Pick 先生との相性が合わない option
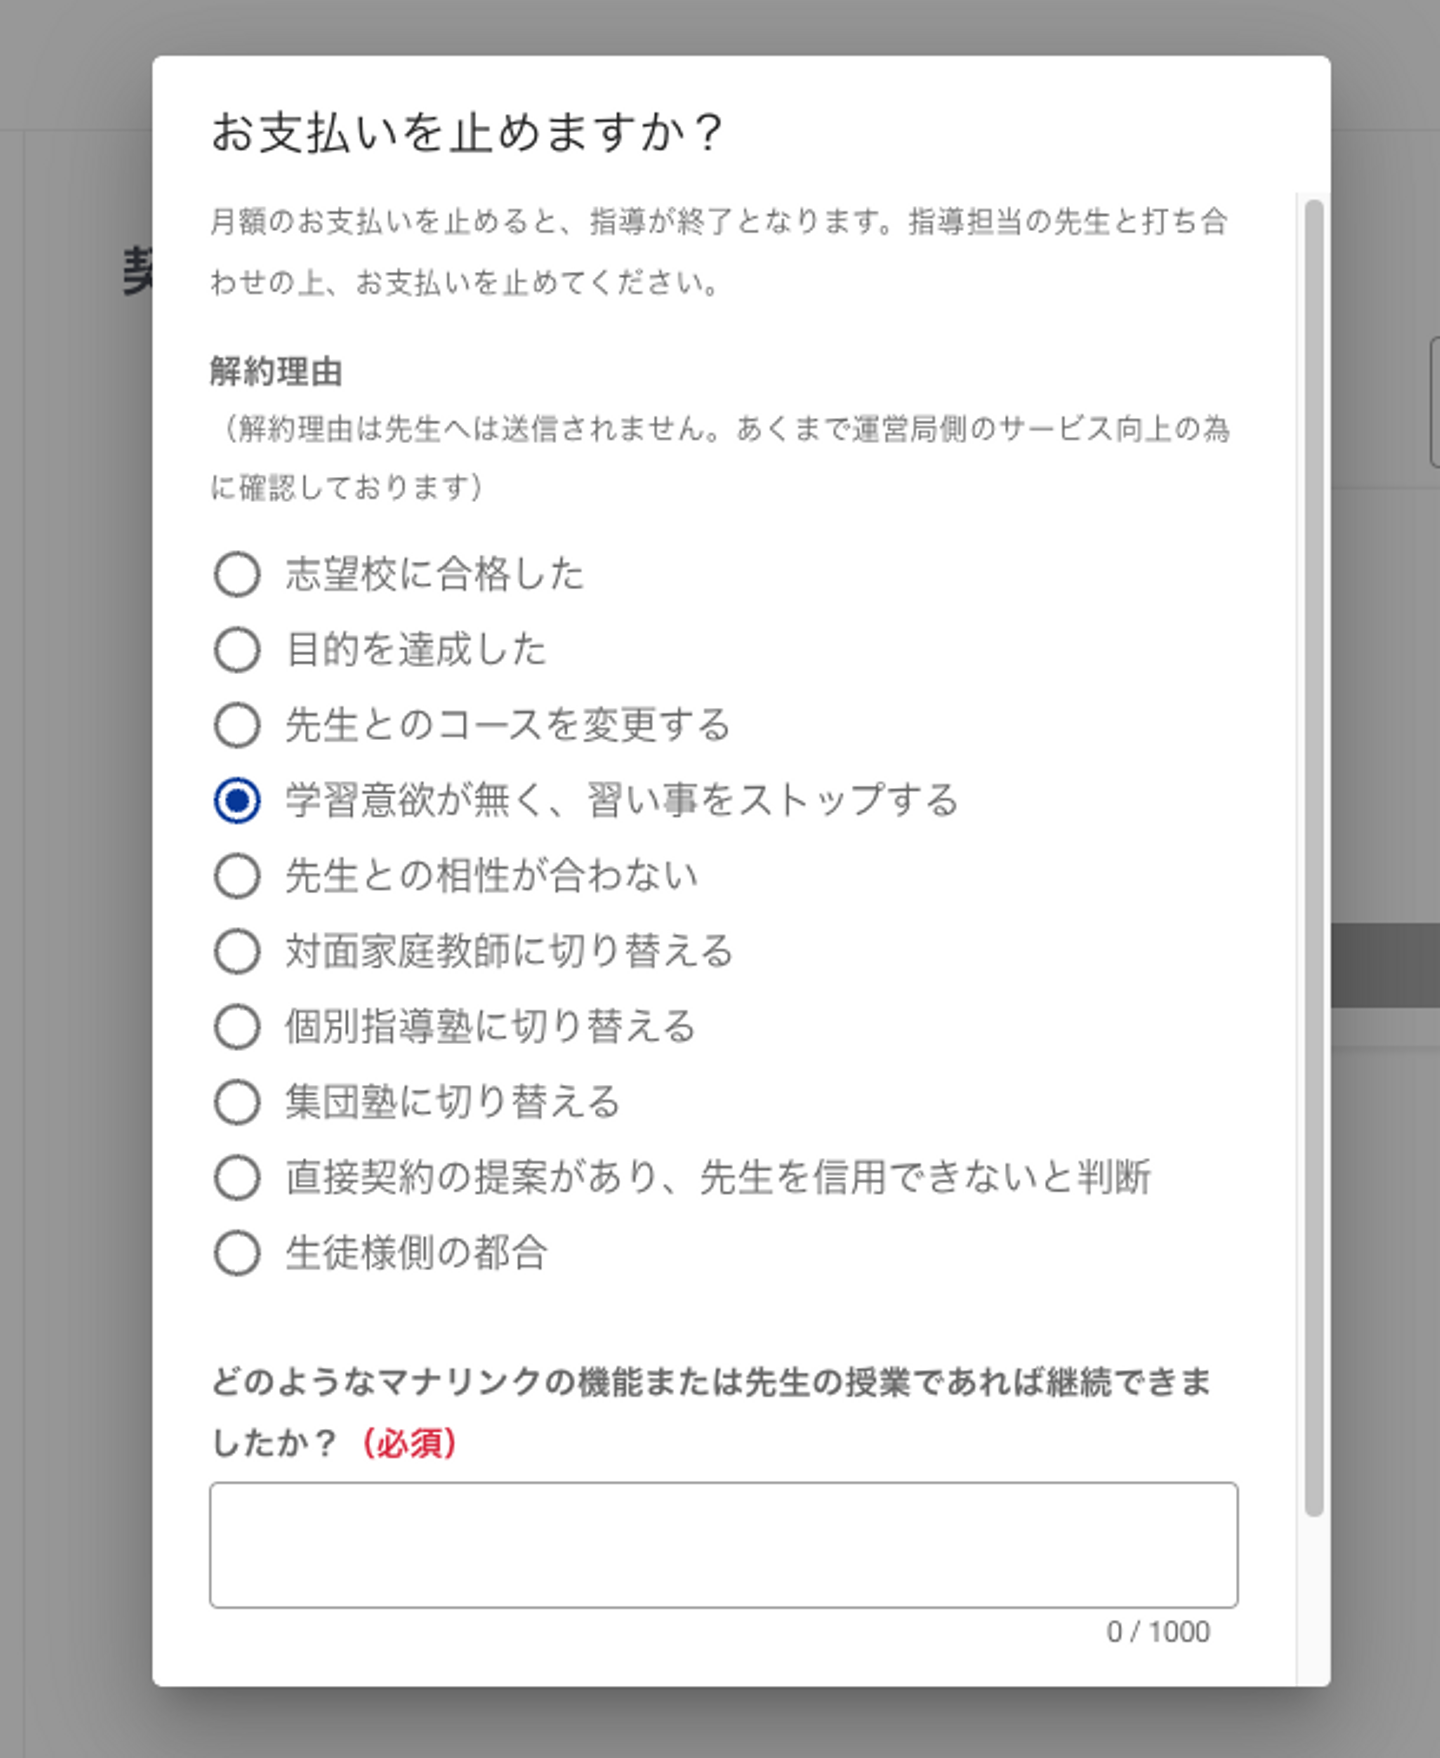This screenshot has height=1758, width=1440. [237, 876]
